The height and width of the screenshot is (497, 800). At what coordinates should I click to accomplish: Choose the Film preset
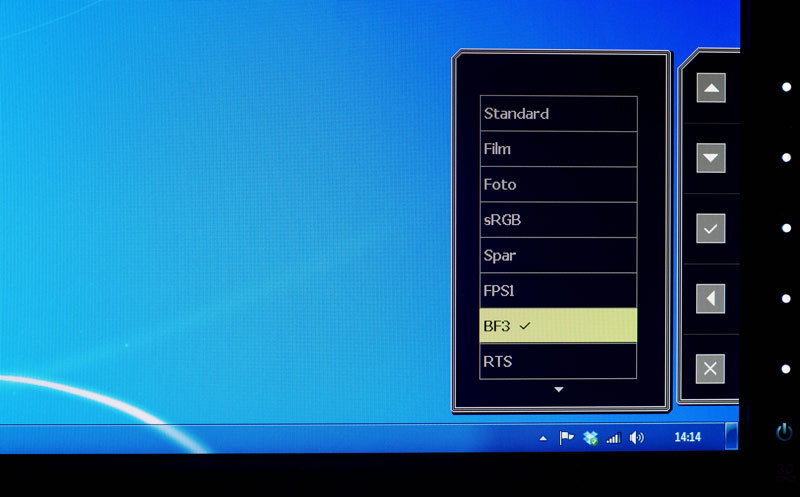(x=558, y=149)
